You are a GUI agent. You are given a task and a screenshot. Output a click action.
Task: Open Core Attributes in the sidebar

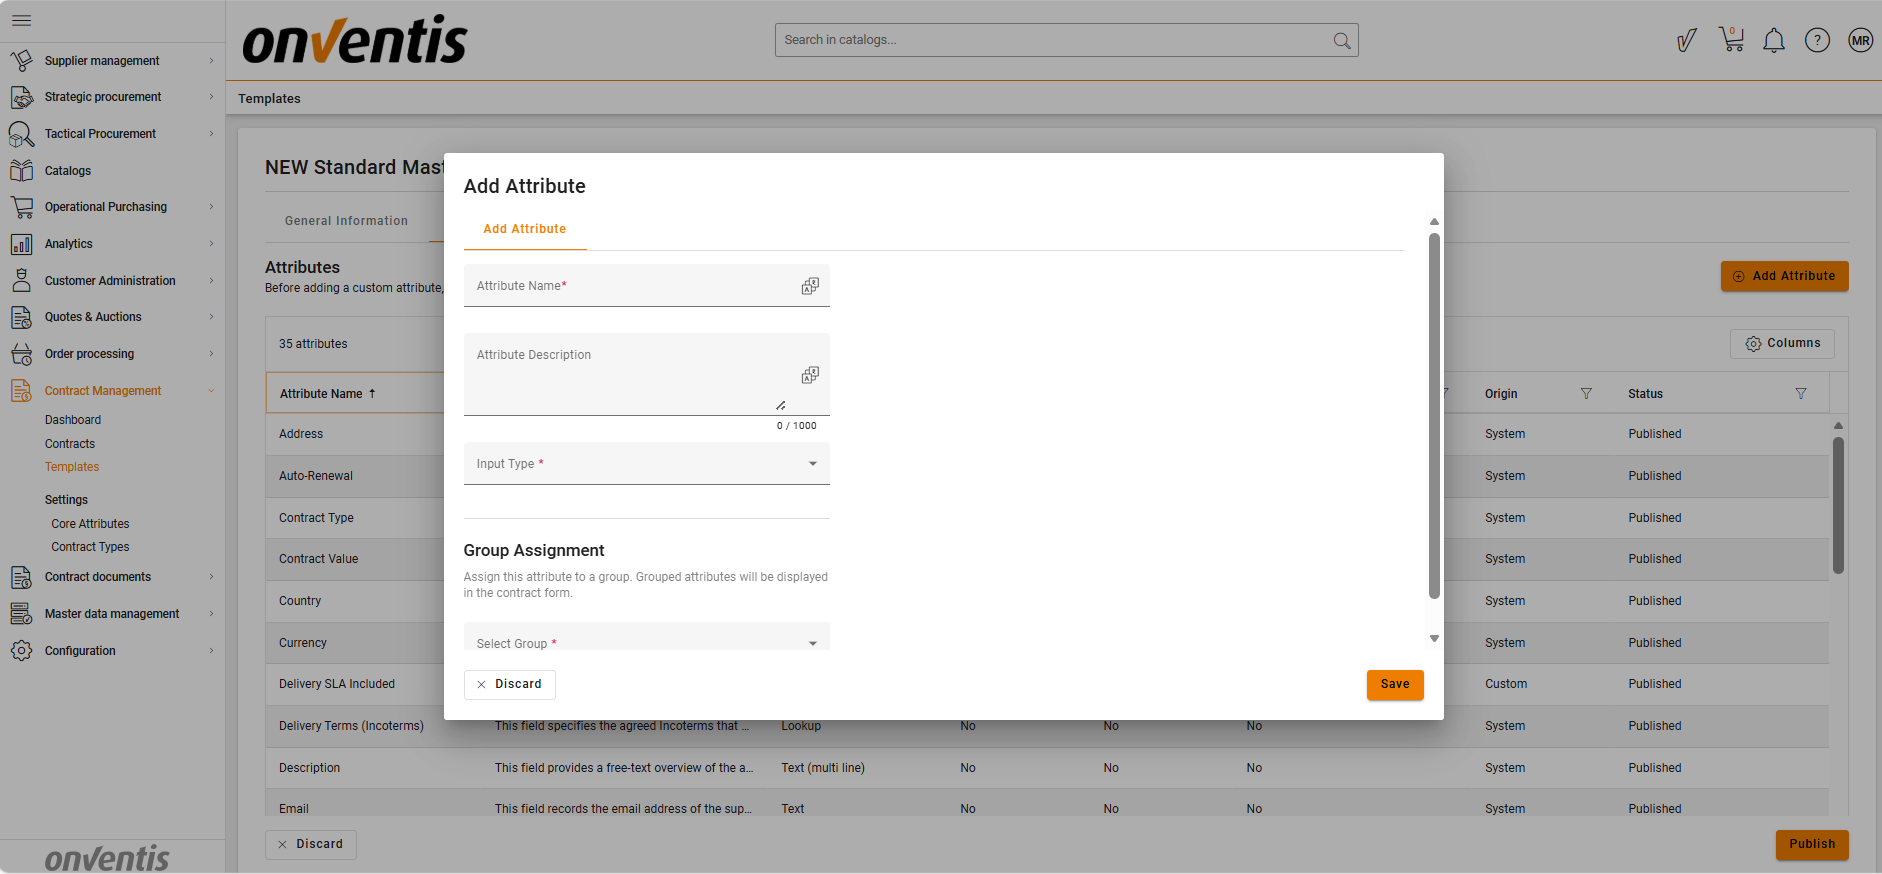click(90, 524)
